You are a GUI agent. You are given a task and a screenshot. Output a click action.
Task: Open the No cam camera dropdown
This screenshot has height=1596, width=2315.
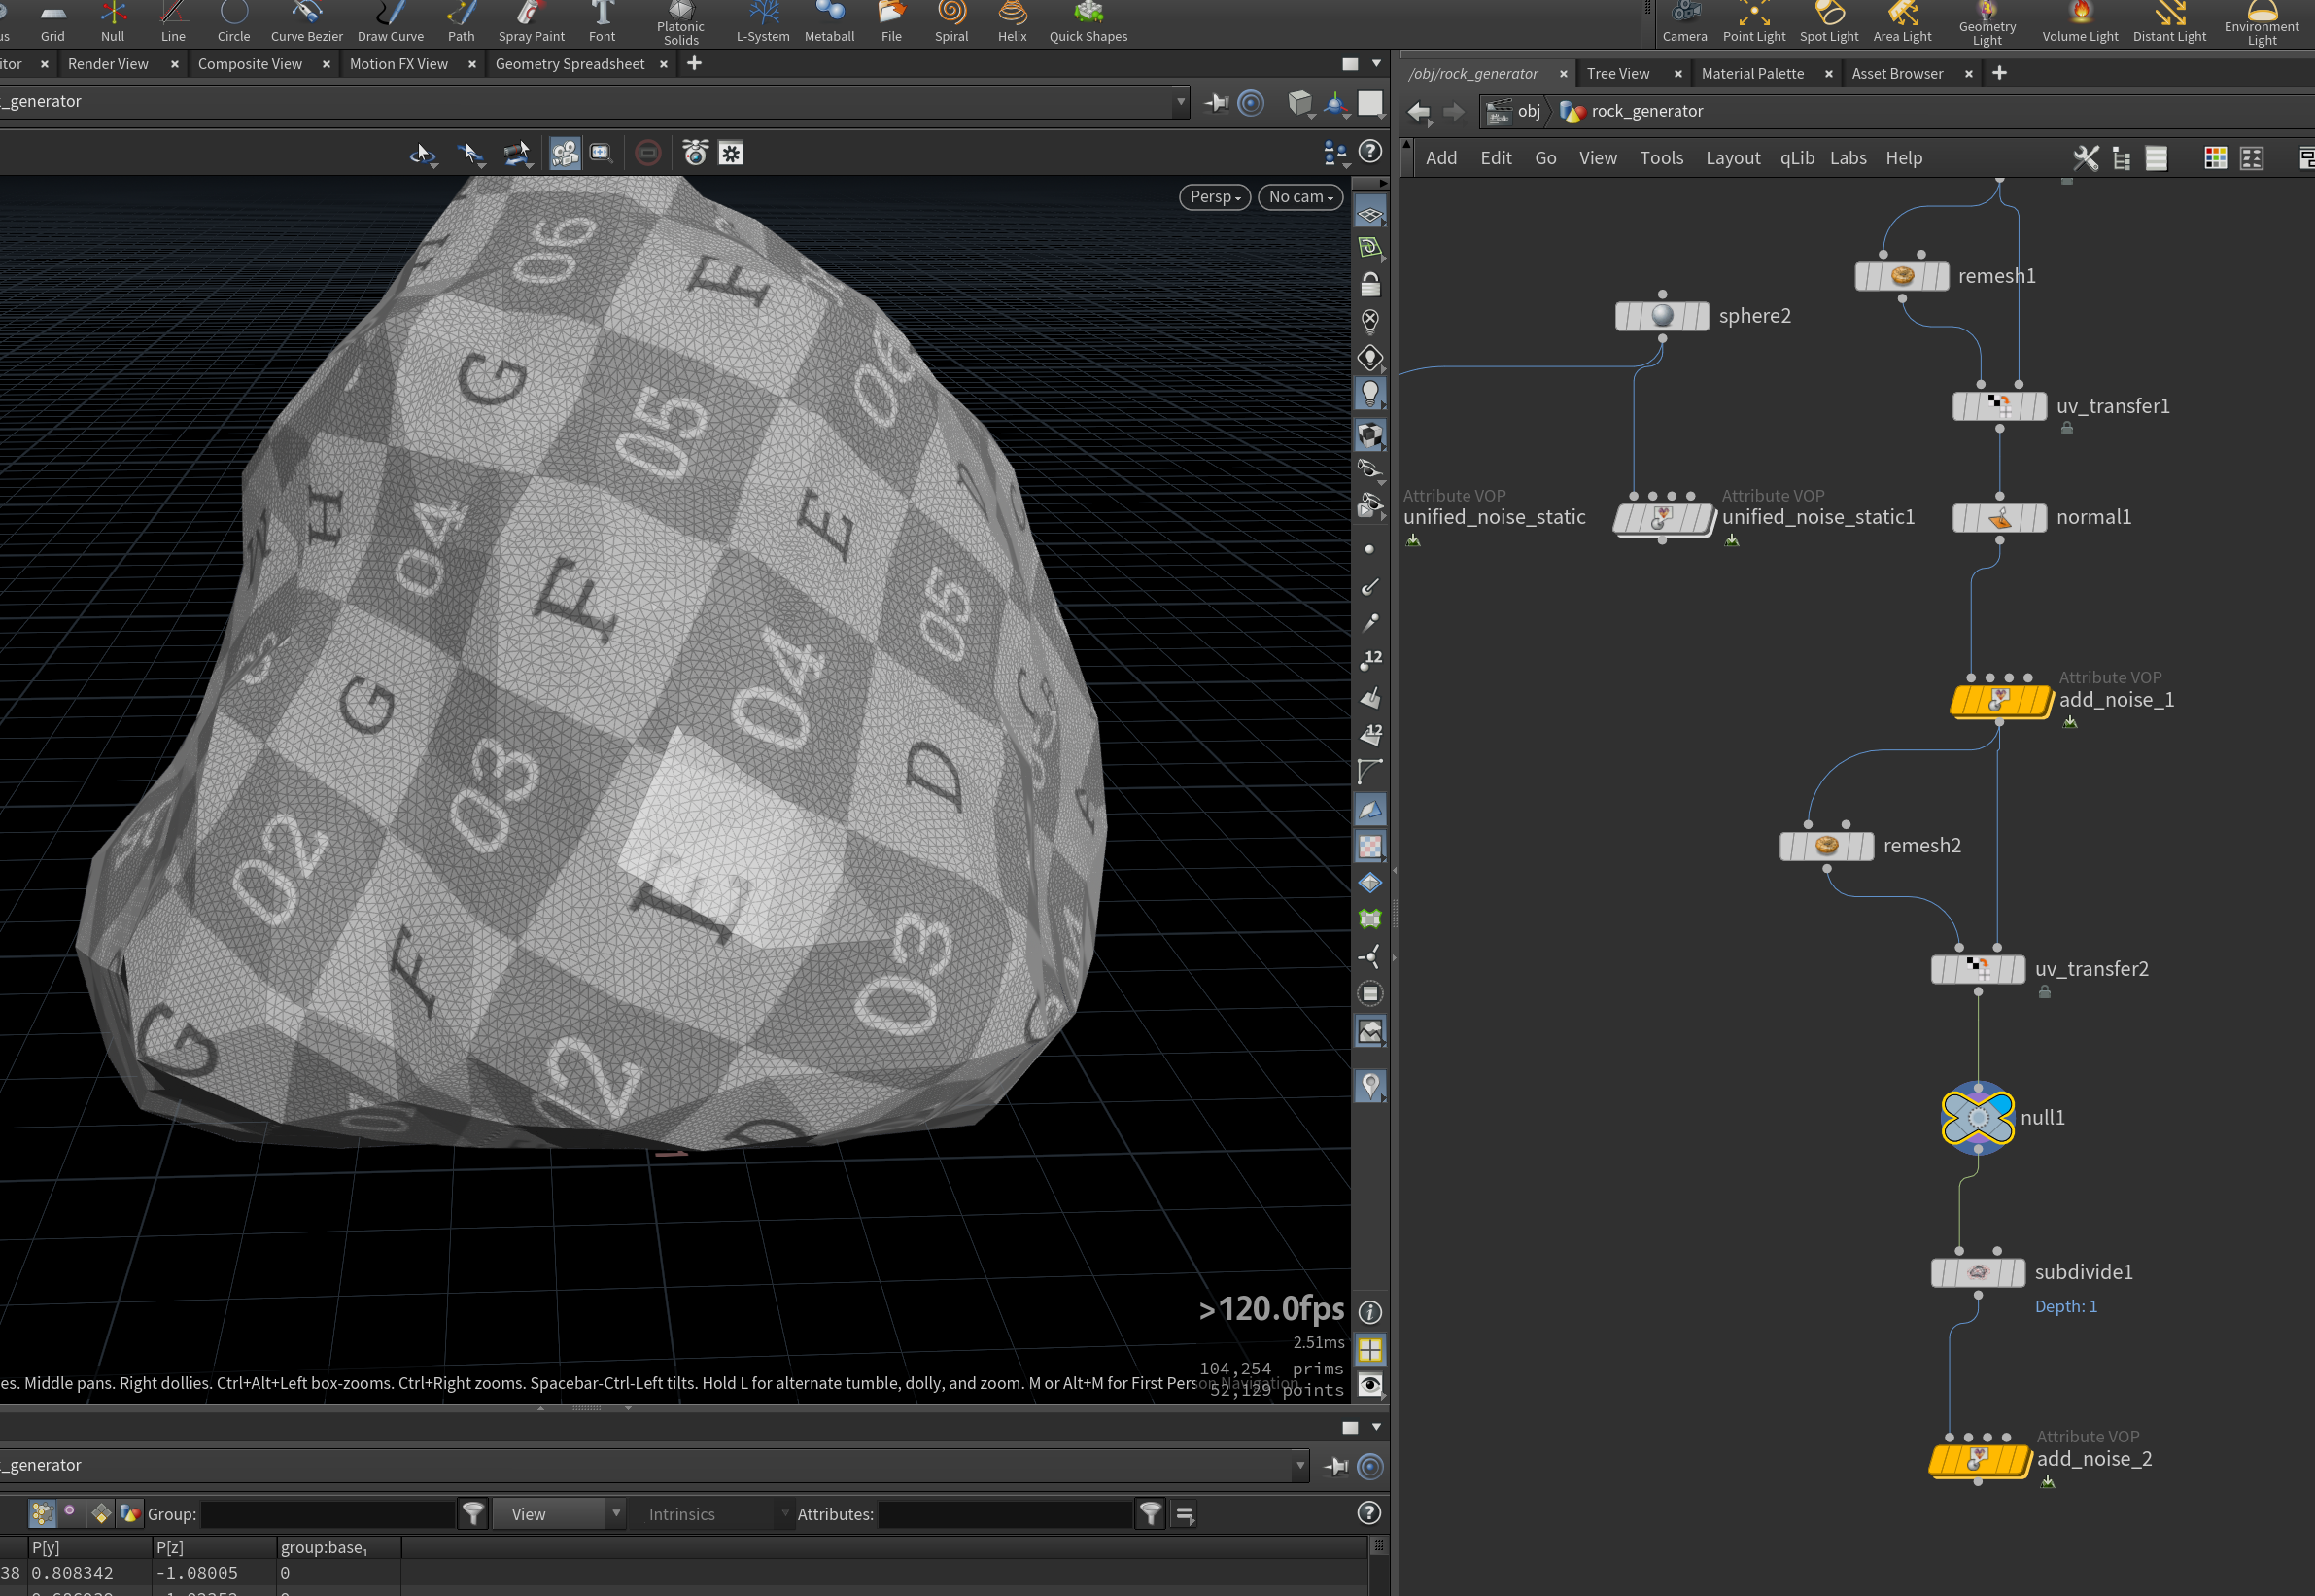click(1300, 197)
